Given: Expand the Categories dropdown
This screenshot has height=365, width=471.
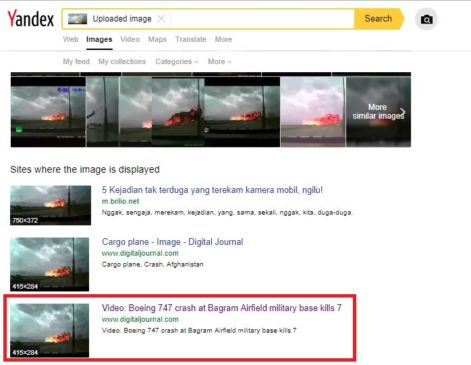Looking at the screenshot, I should pos(177,62).
